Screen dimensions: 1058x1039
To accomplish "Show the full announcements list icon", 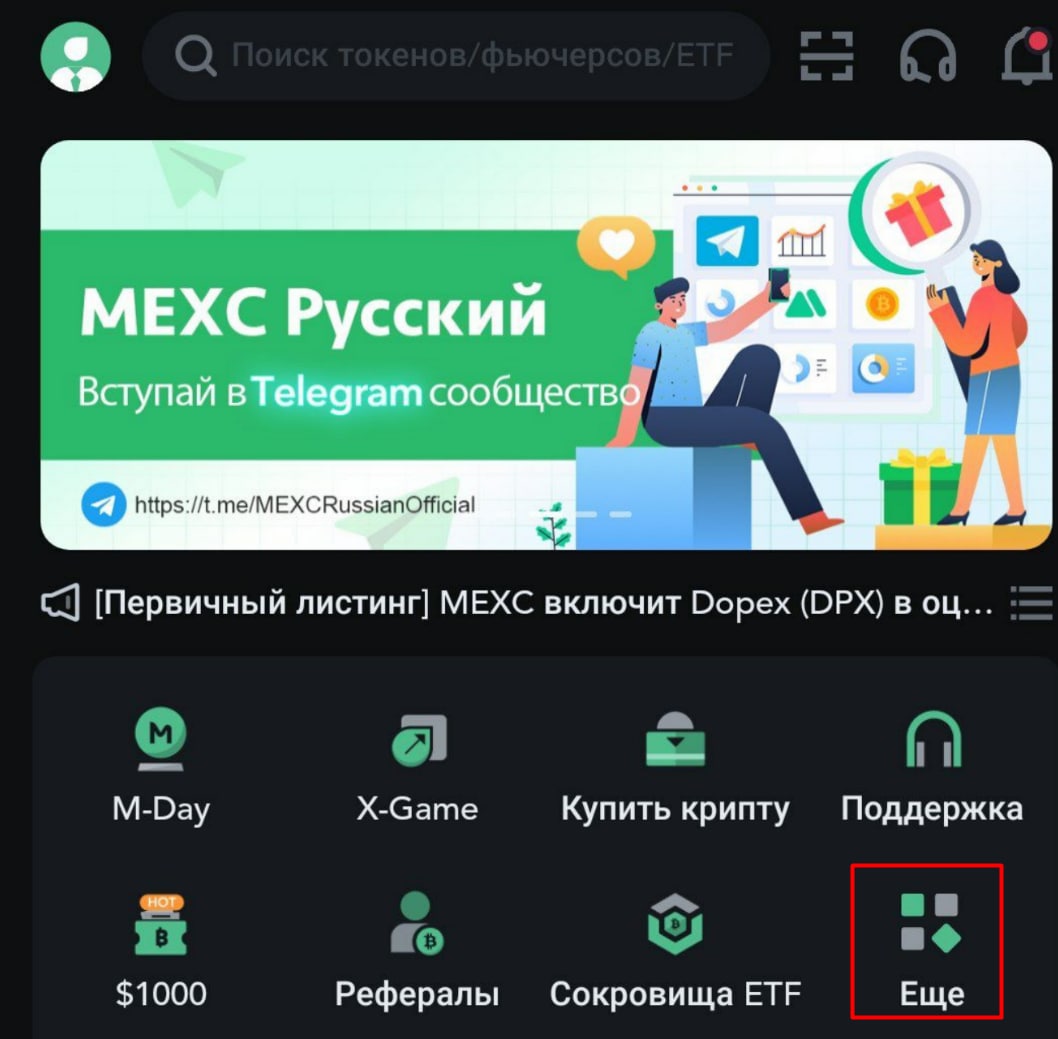I will (x=1031, y=603).
